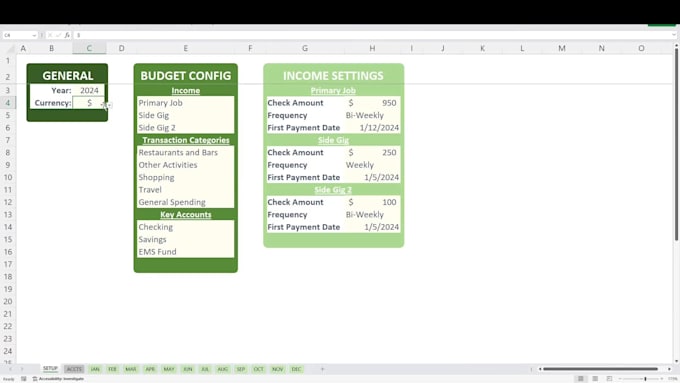The height and width of the screenshot is (383, 680).
Task: Open the MAY sheet tab
Action: point(169,369)
